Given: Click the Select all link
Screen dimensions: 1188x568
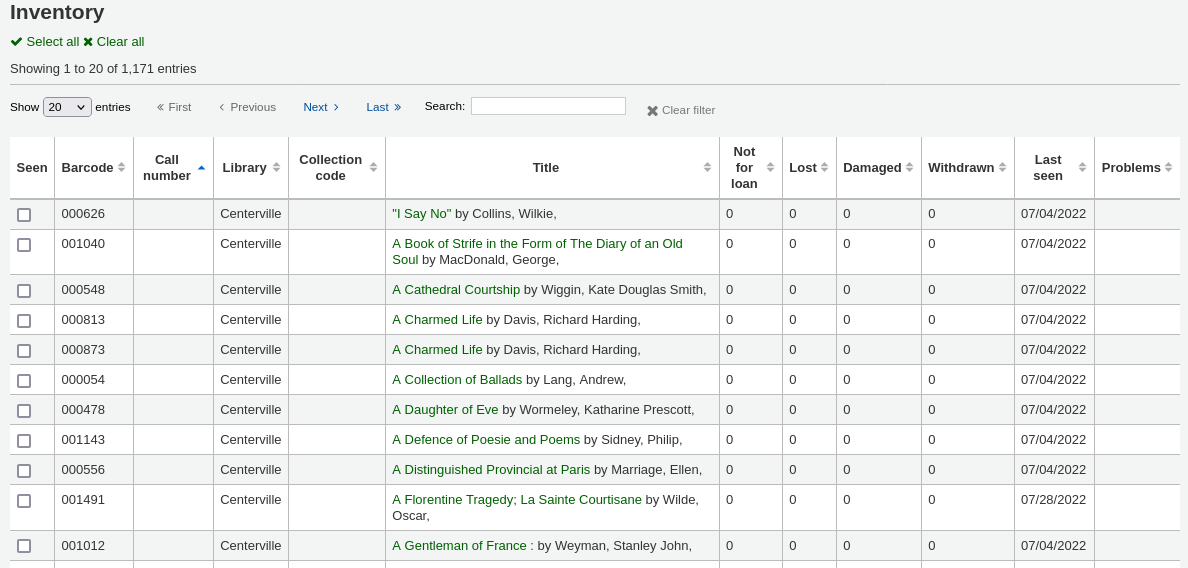Looking at the screenshot, I should tap(45, 42).
